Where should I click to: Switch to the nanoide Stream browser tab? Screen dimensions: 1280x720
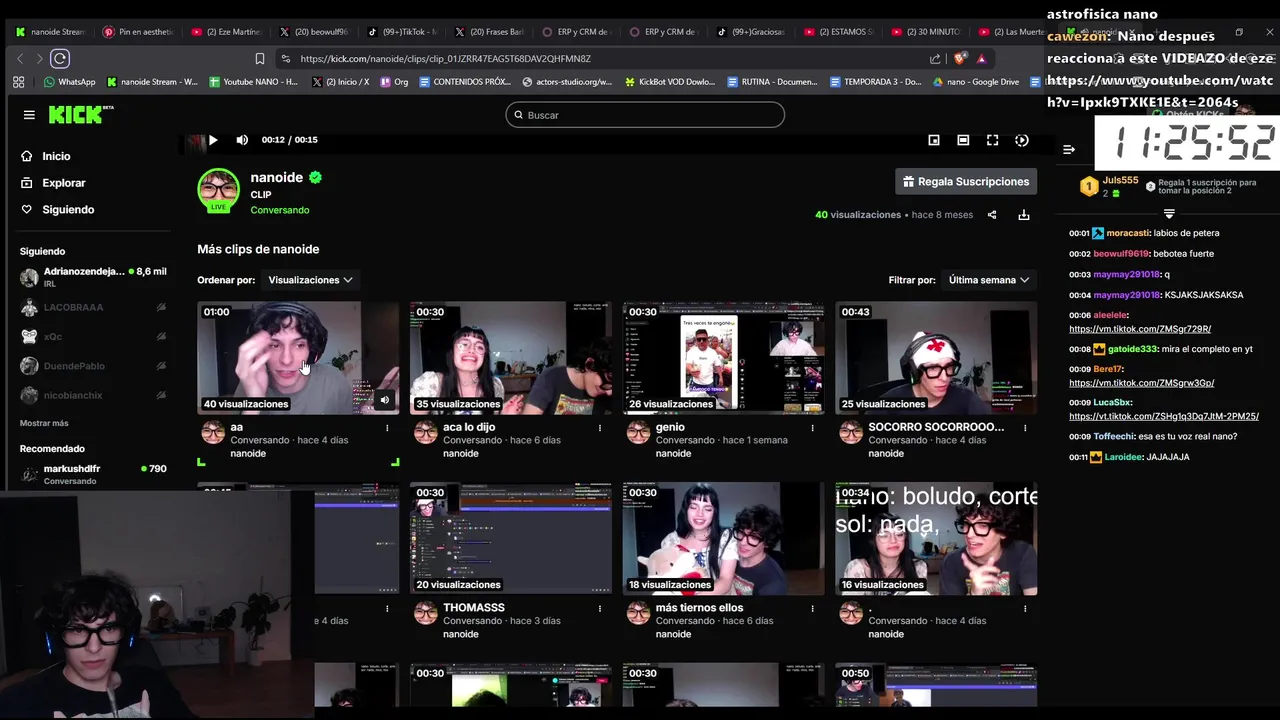51,32
